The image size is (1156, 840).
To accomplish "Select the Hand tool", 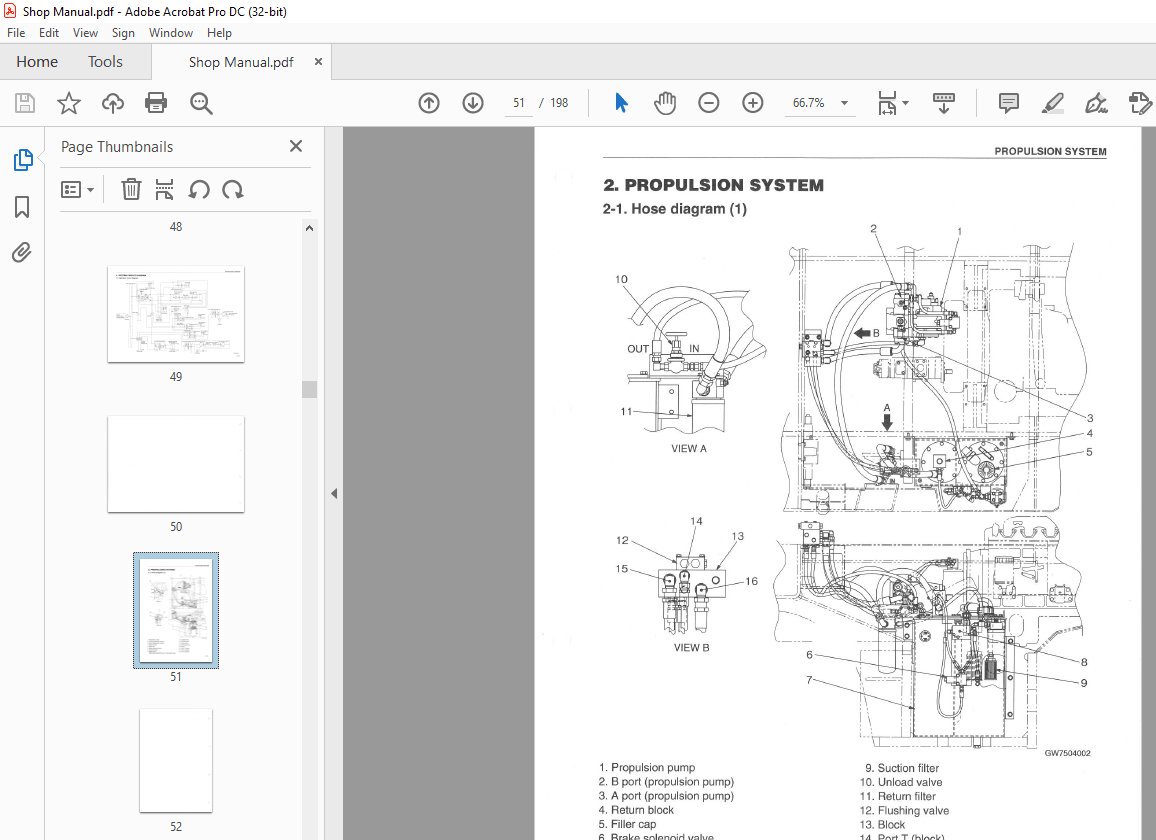I will (664, 102).
